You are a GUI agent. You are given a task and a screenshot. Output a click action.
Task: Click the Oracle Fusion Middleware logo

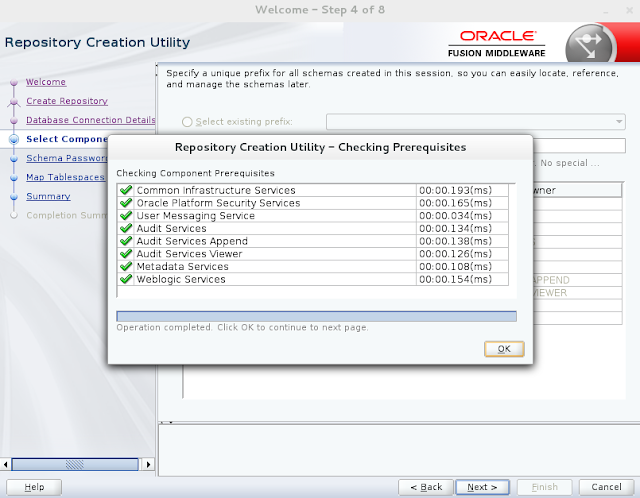(x=497, y=44)
